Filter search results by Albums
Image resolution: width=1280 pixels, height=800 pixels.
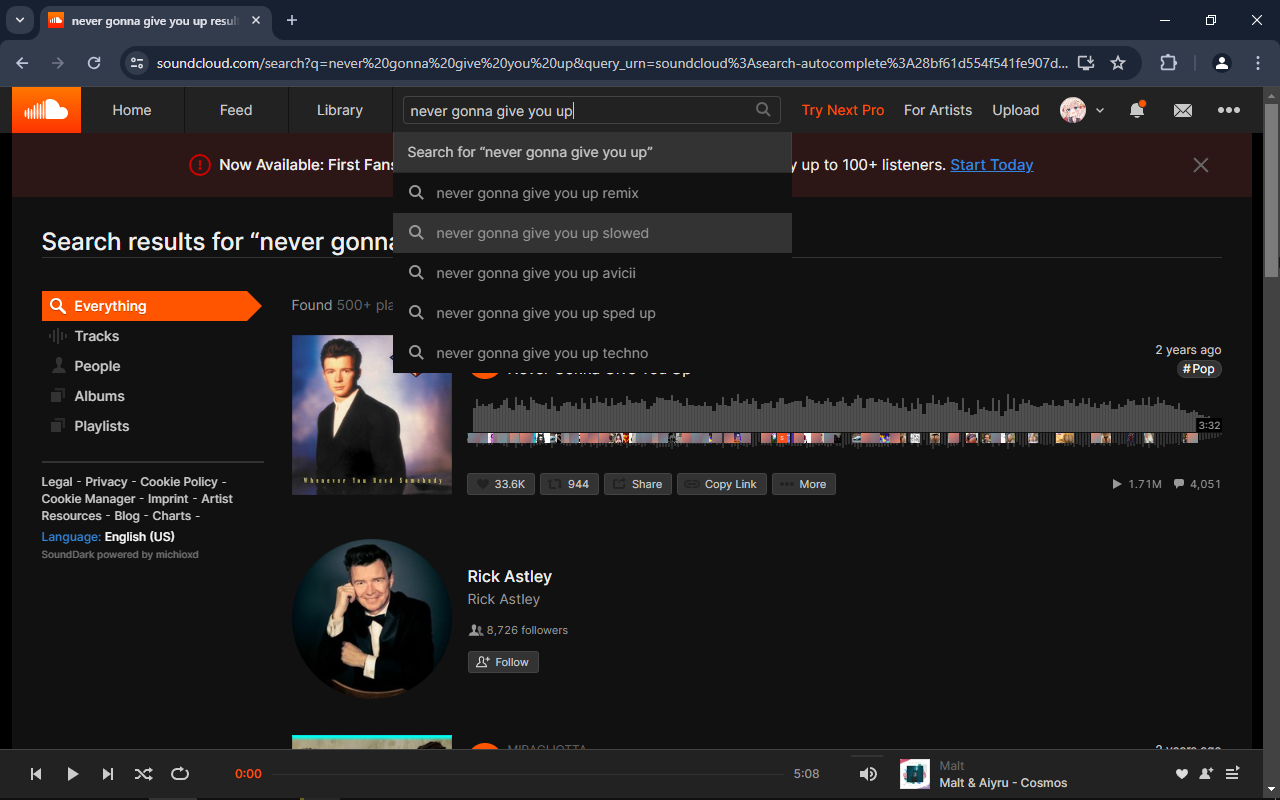click(99, 396)
